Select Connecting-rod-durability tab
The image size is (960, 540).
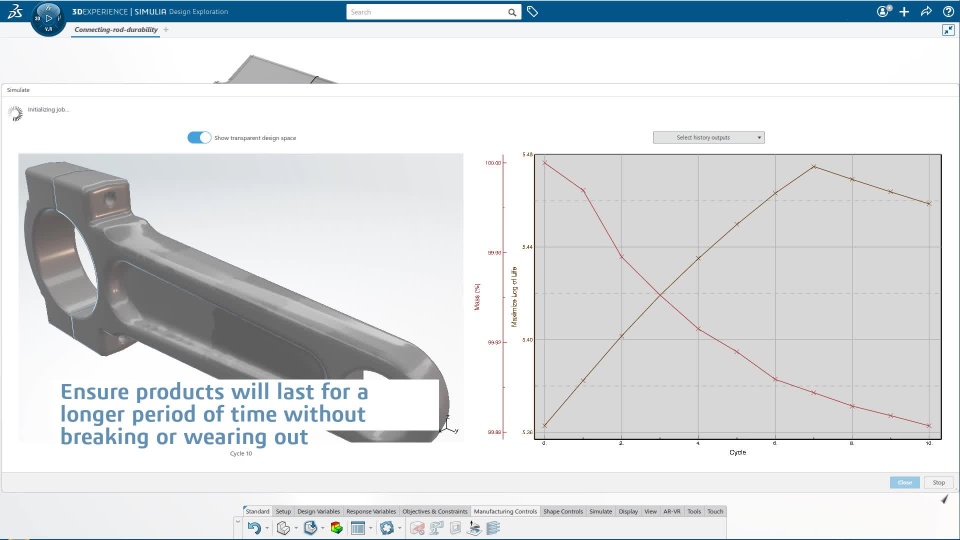(x=116, y=29)
